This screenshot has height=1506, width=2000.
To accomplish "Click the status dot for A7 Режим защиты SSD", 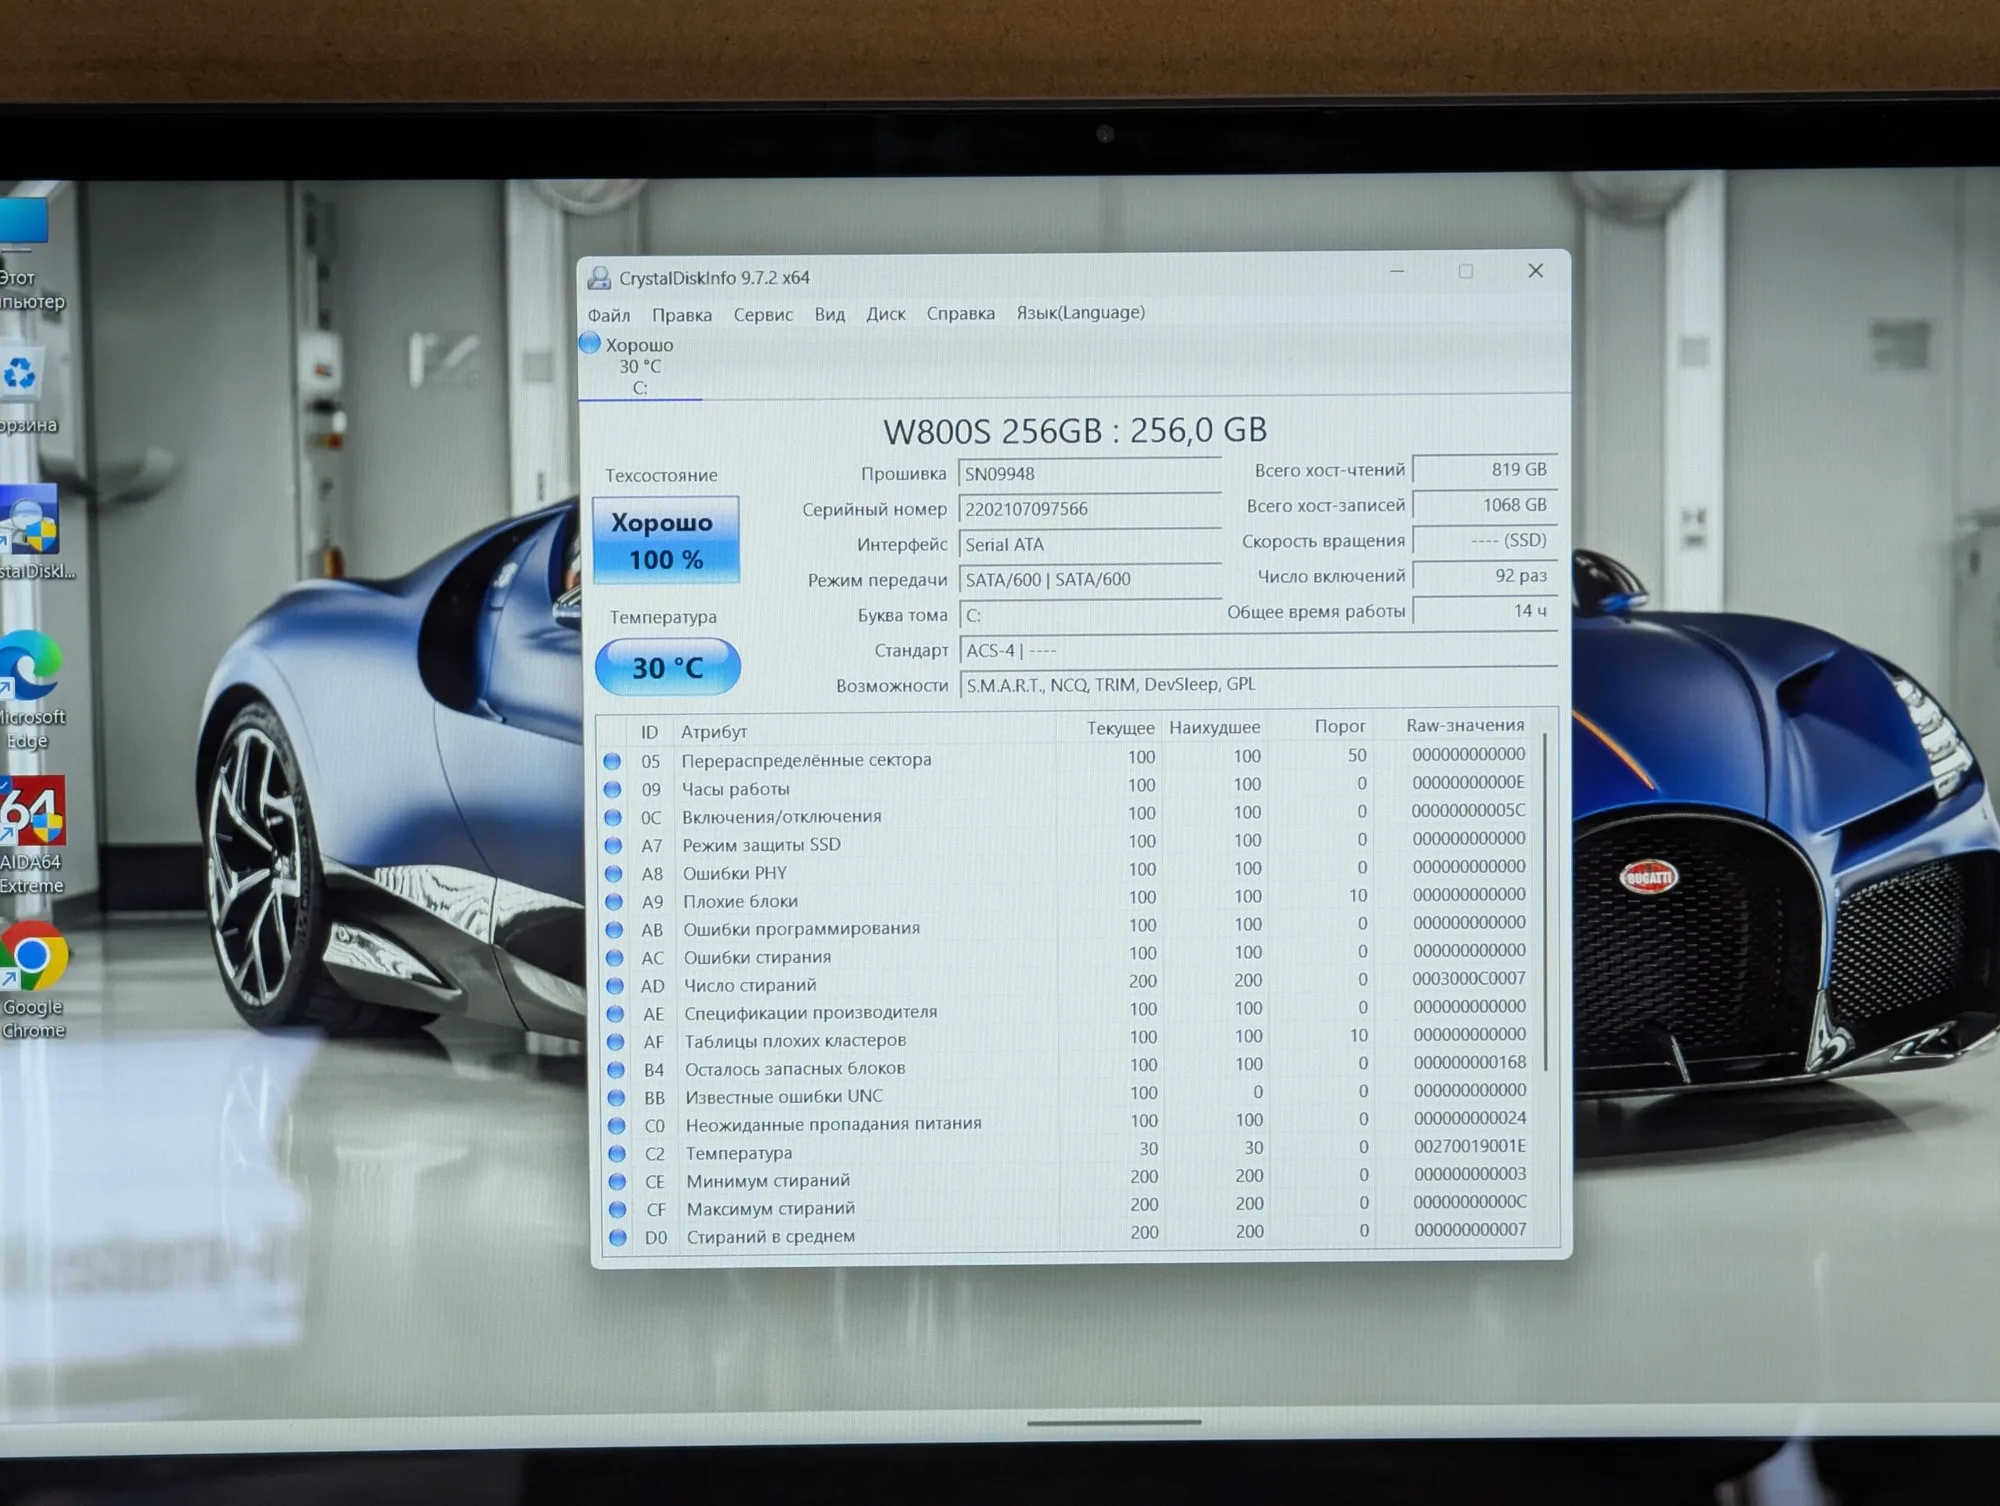I will pos(613,845).
